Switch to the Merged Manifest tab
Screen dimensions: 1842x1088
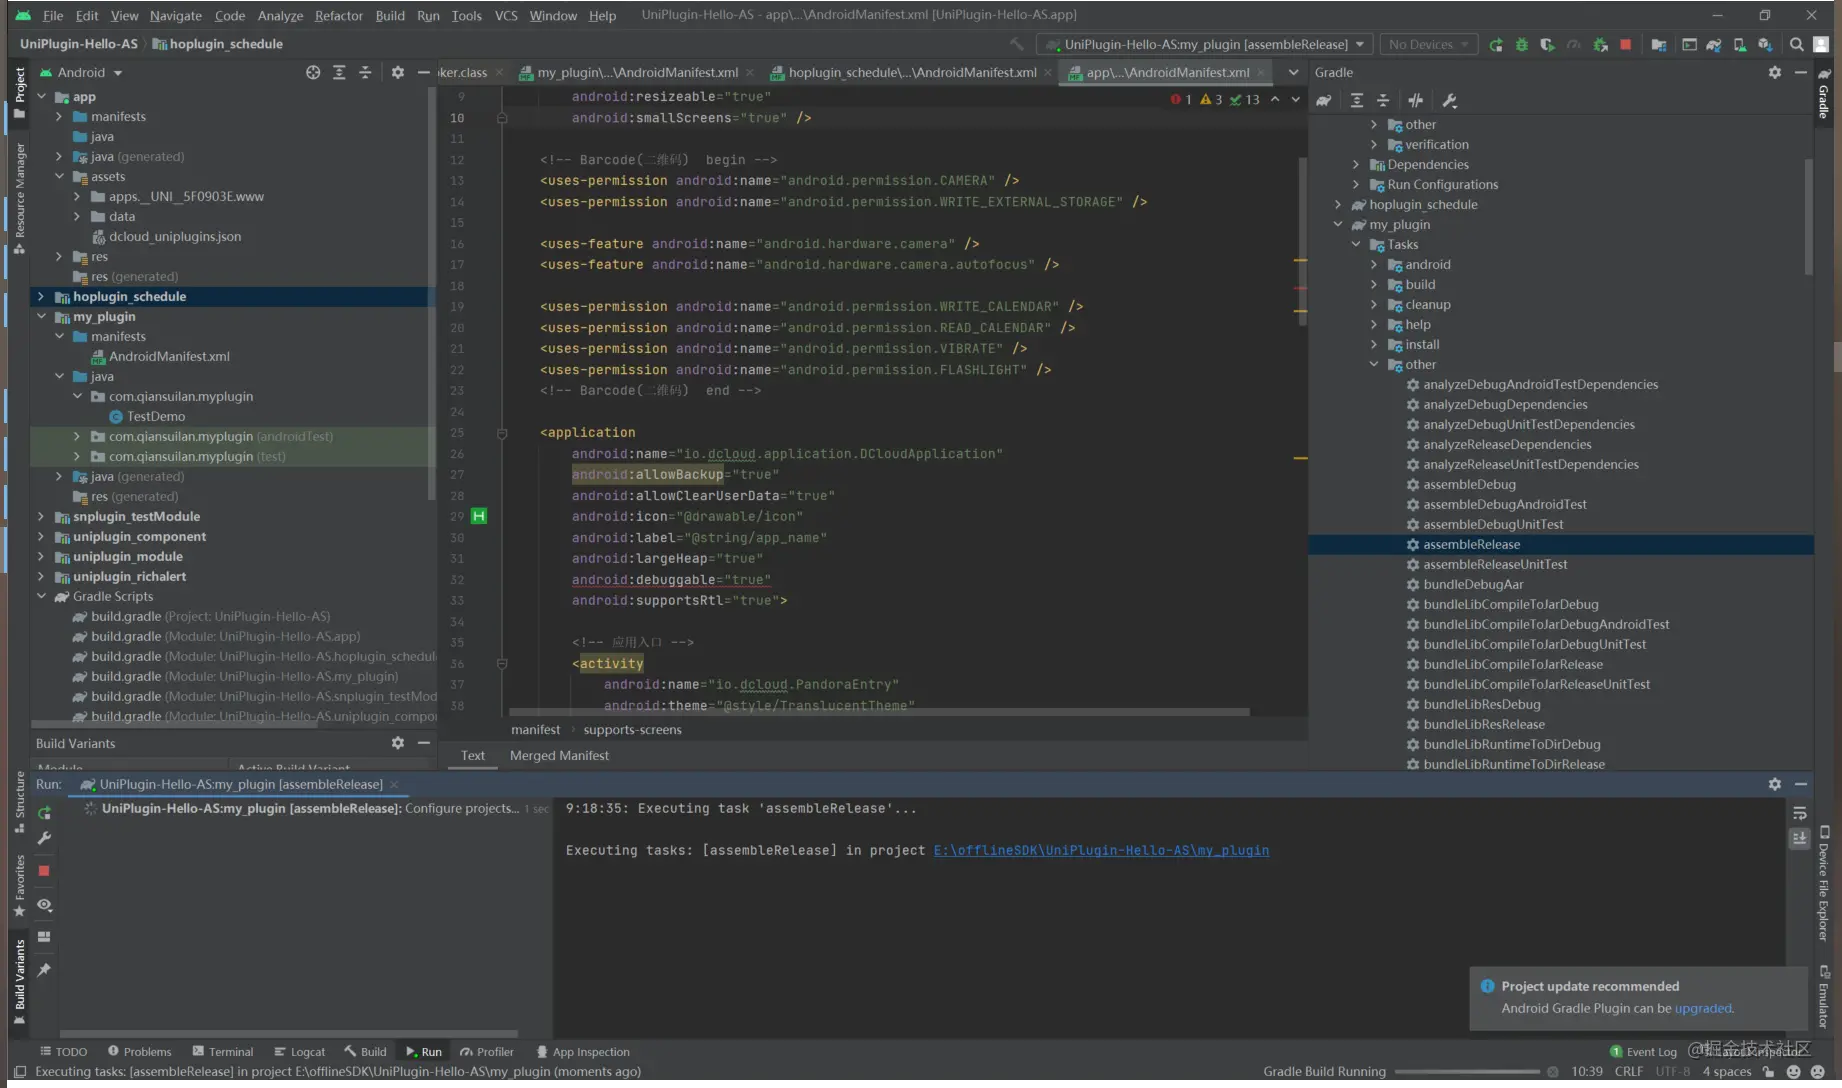coord(559,756)
